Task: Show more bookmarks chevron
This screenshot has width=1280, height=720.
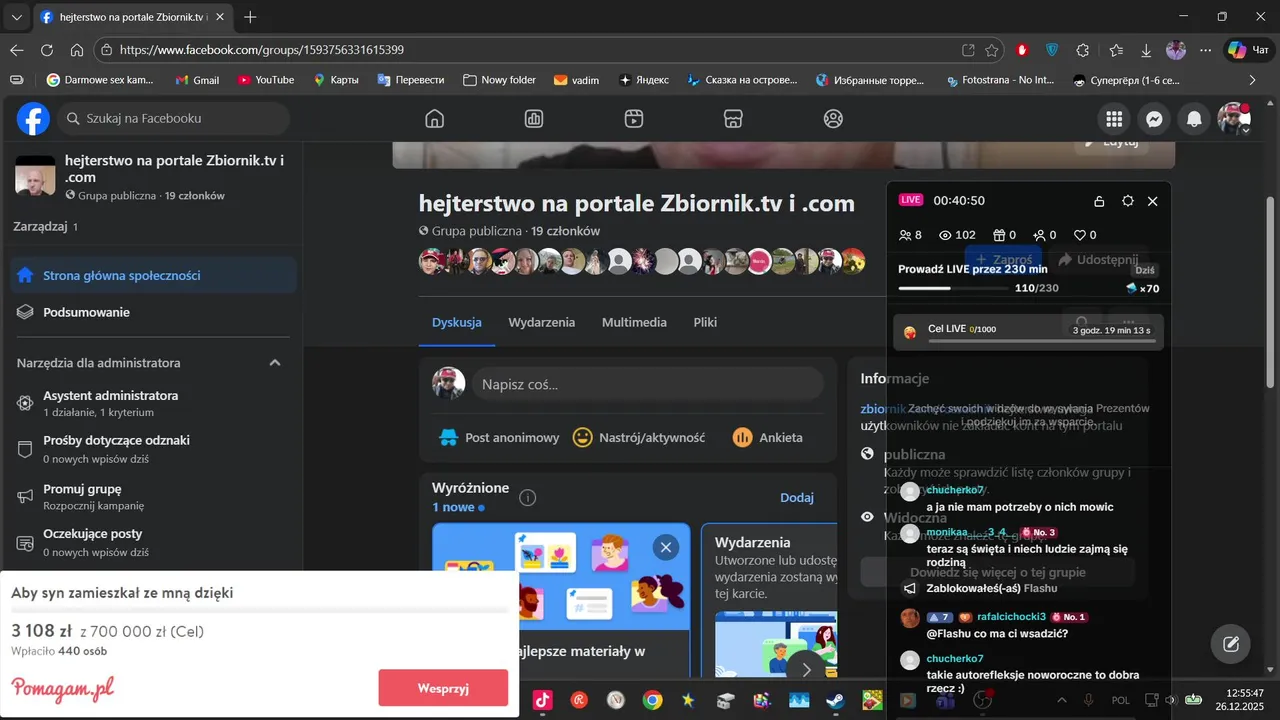Action: point(1253,80)
